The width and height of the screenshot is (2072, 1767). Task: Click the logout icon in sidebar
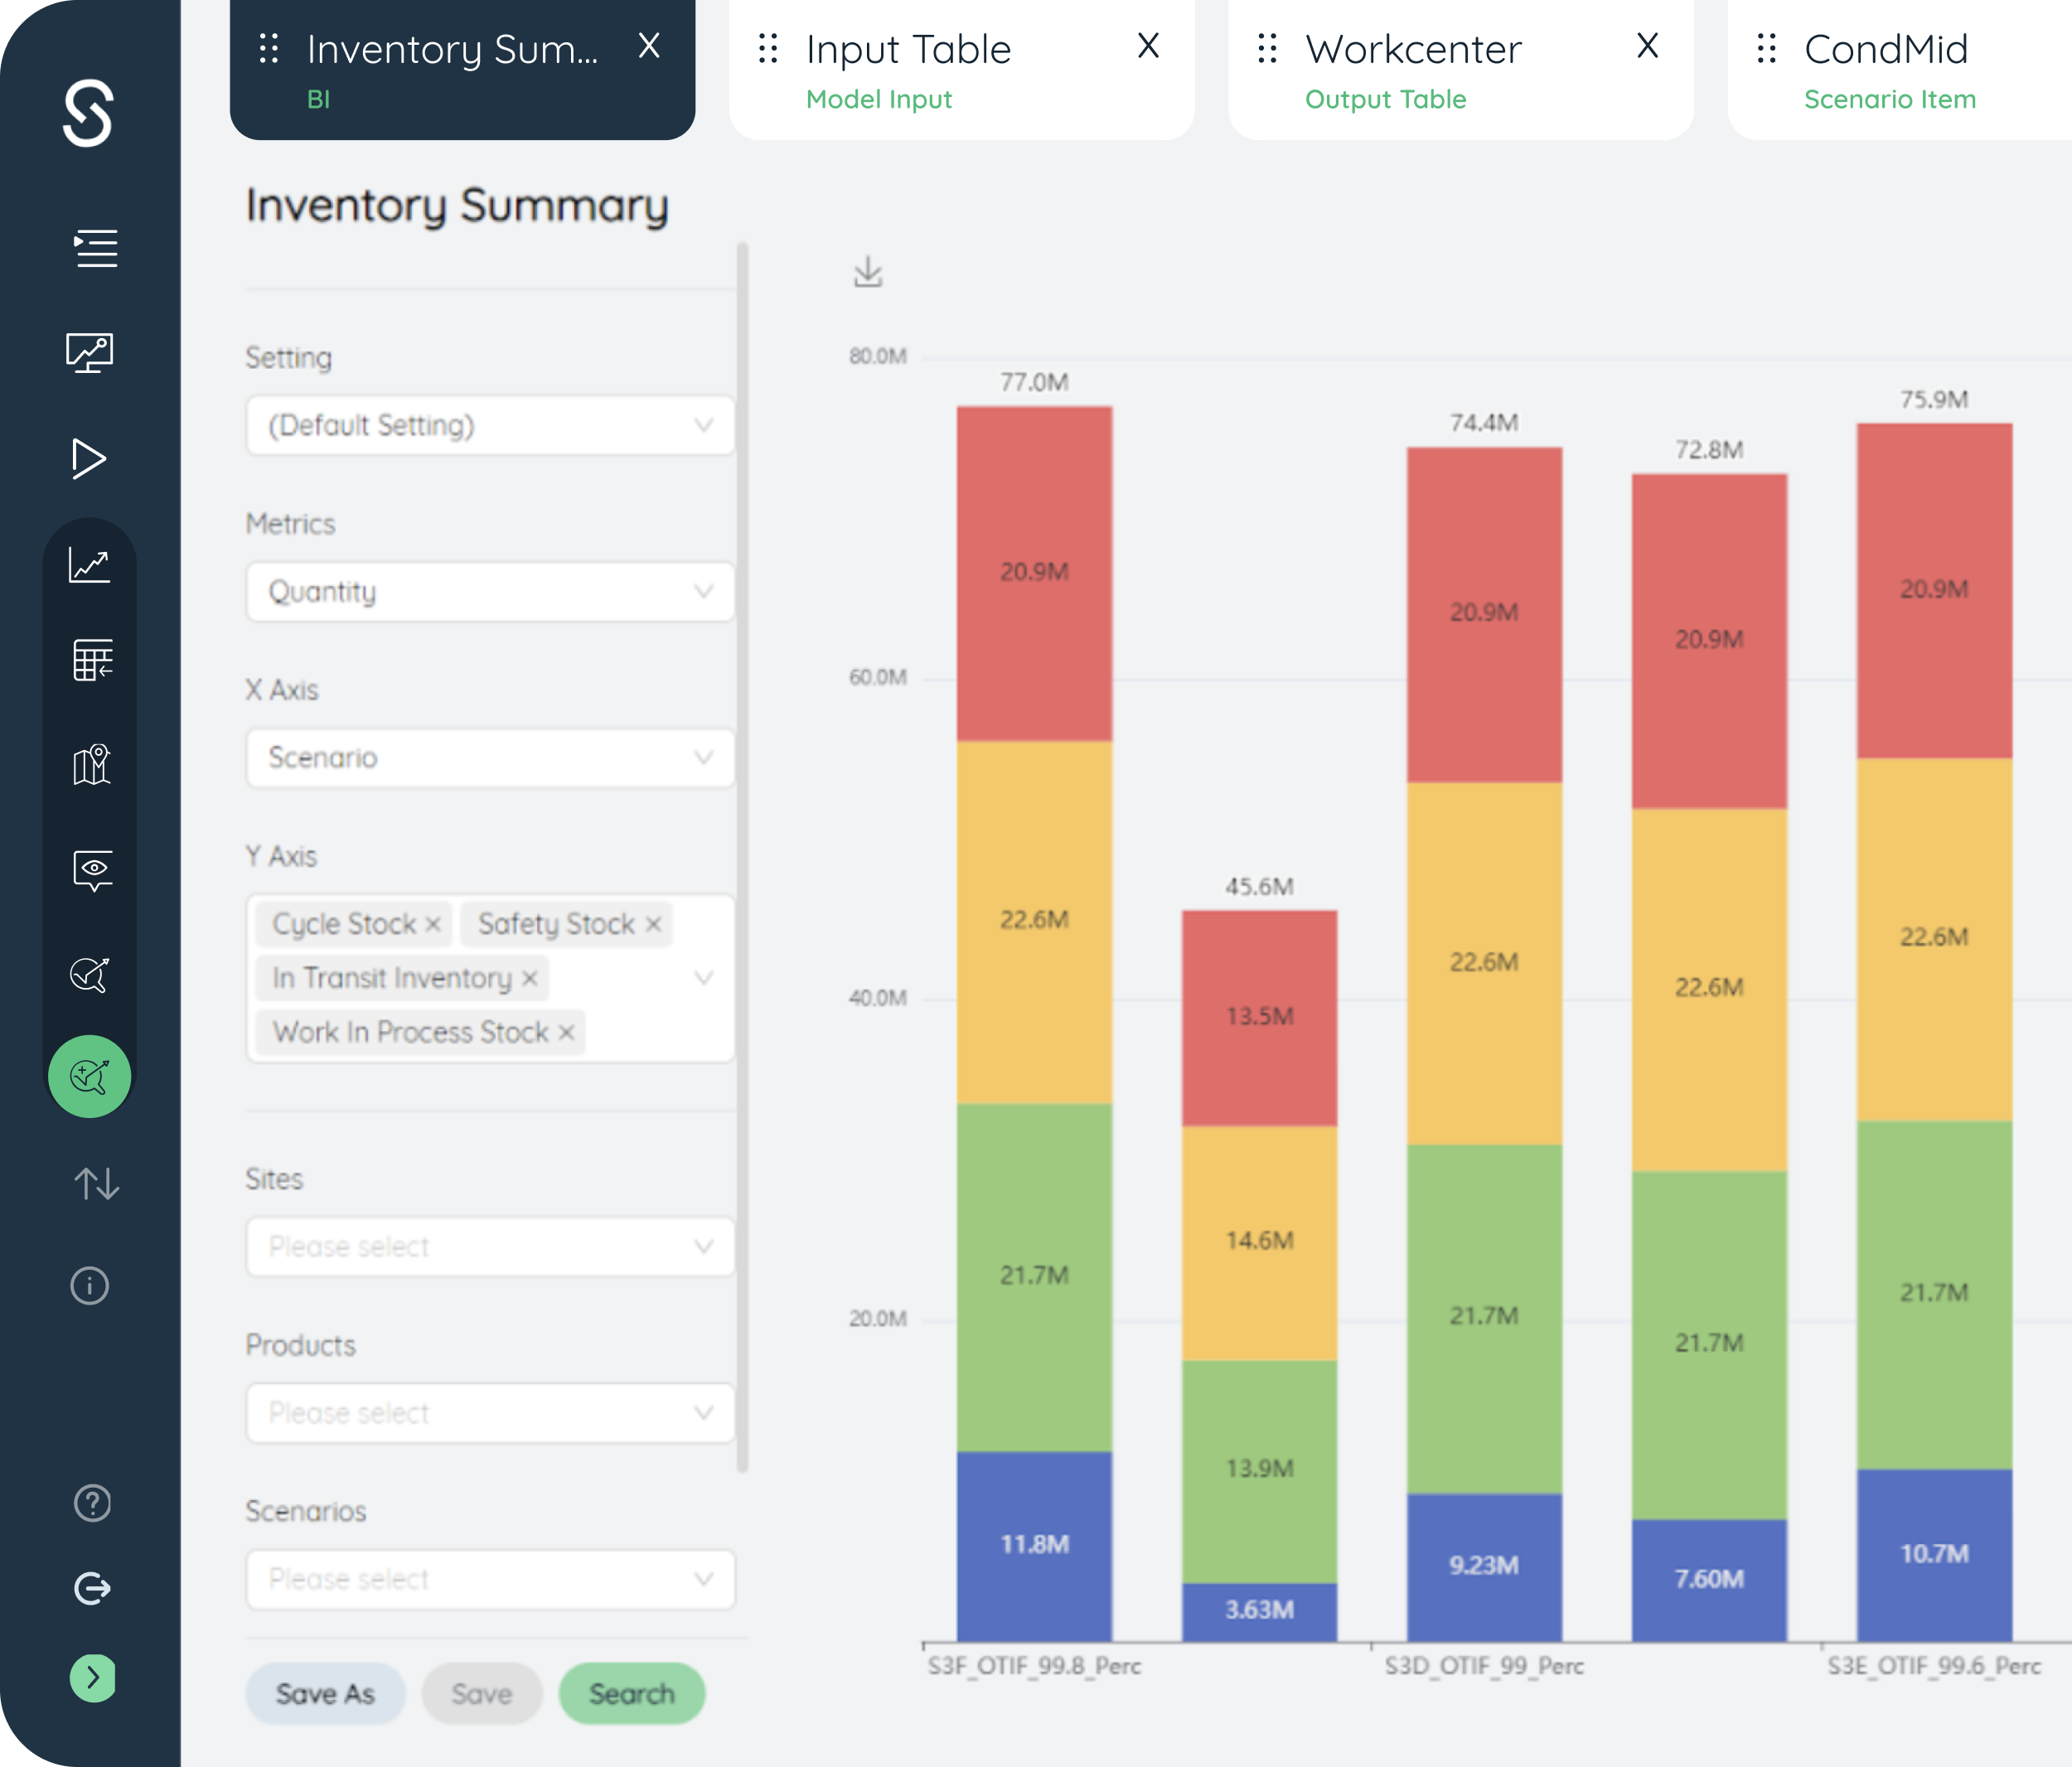click(x=92, y=1588)
